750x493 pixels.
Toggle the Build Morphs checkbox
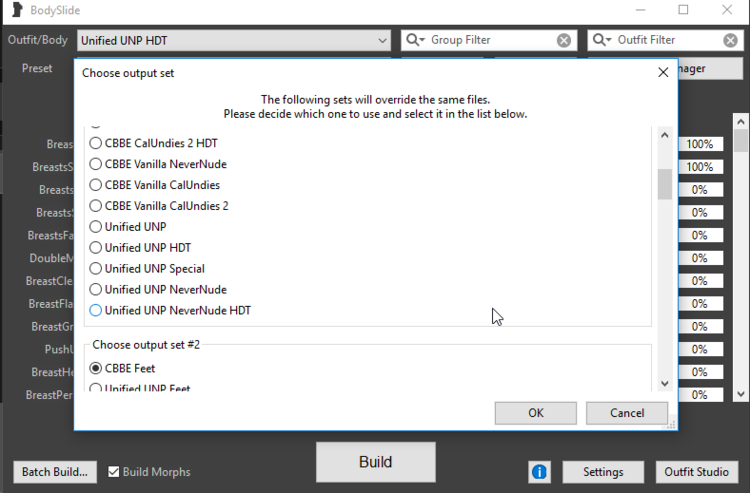pyautogui.click(x=113, y=472)
